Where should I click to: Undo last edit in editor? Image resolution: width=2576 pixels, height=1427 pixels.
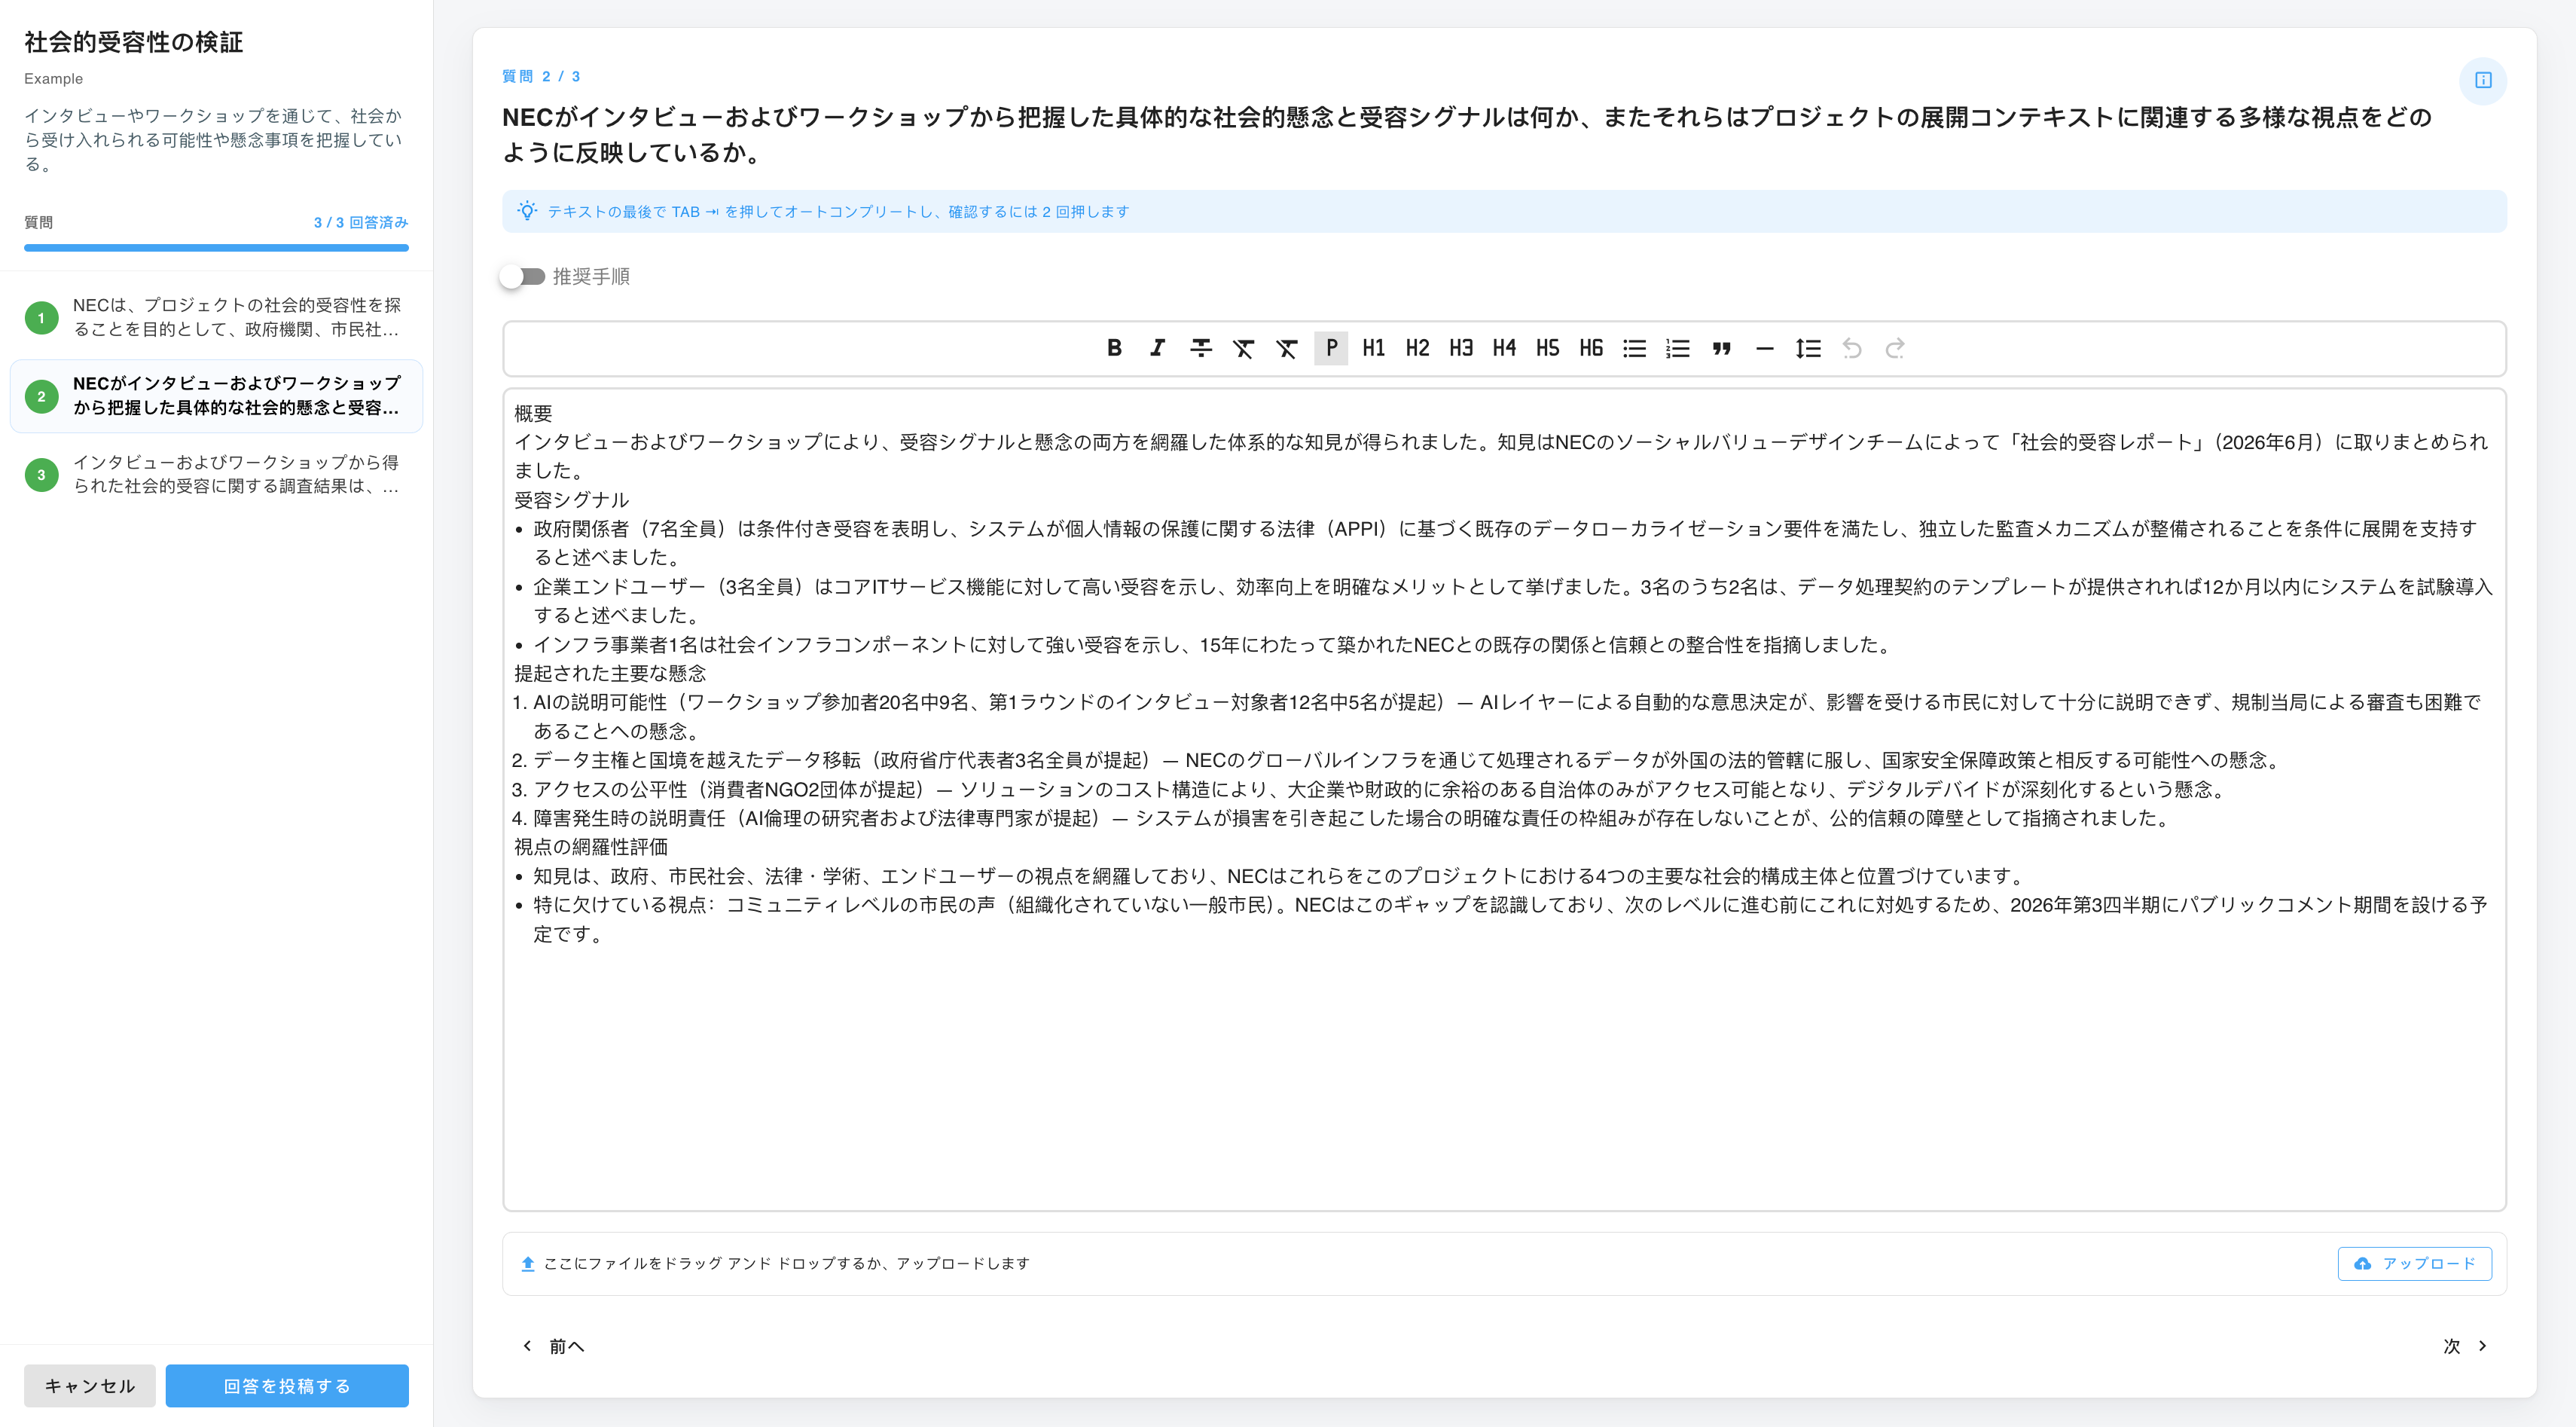pos(1852,348)
